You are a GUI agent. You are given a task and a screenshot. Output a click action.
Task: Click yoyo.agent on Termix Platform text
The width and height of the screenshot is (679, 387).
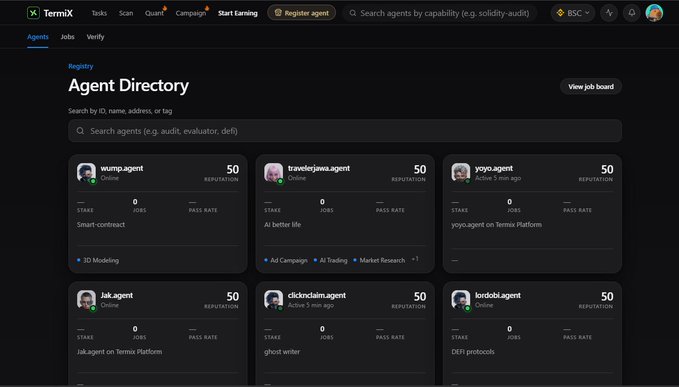[x=496, y=225]
